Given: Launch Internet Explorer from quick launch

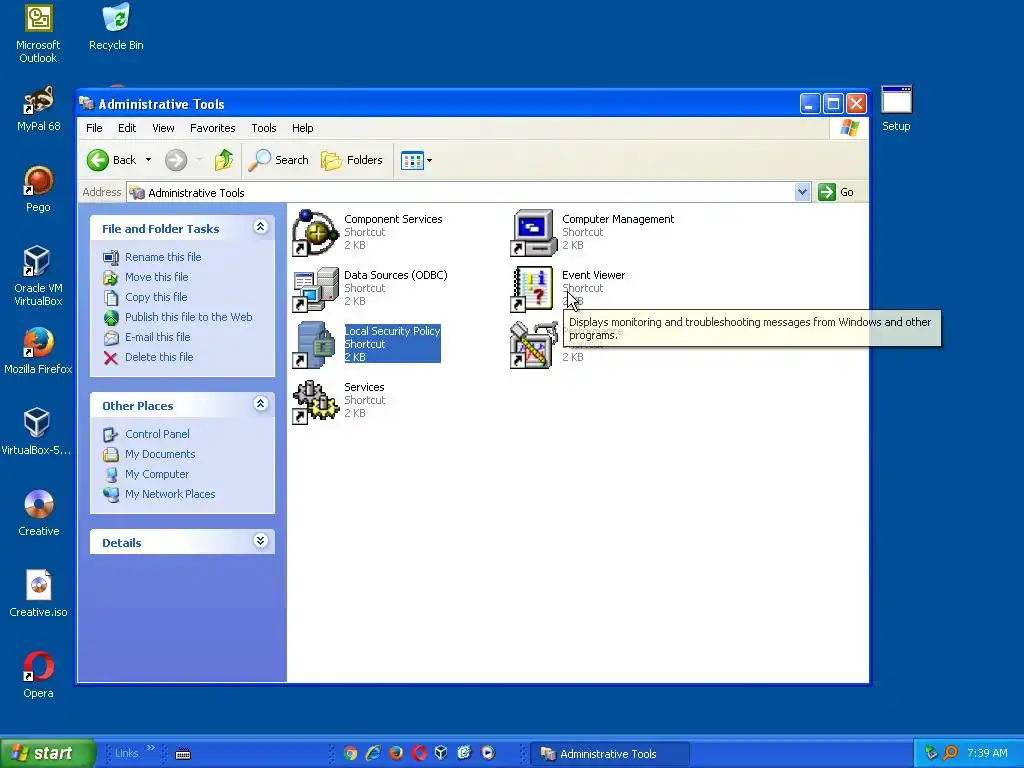Looking at the screenshot, I should (374, 754).
